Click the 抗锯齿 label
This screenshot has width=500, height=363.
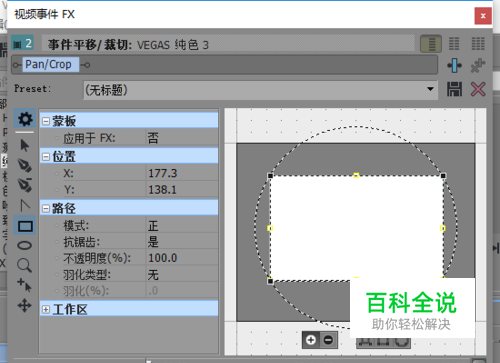(x=82, y=242)
